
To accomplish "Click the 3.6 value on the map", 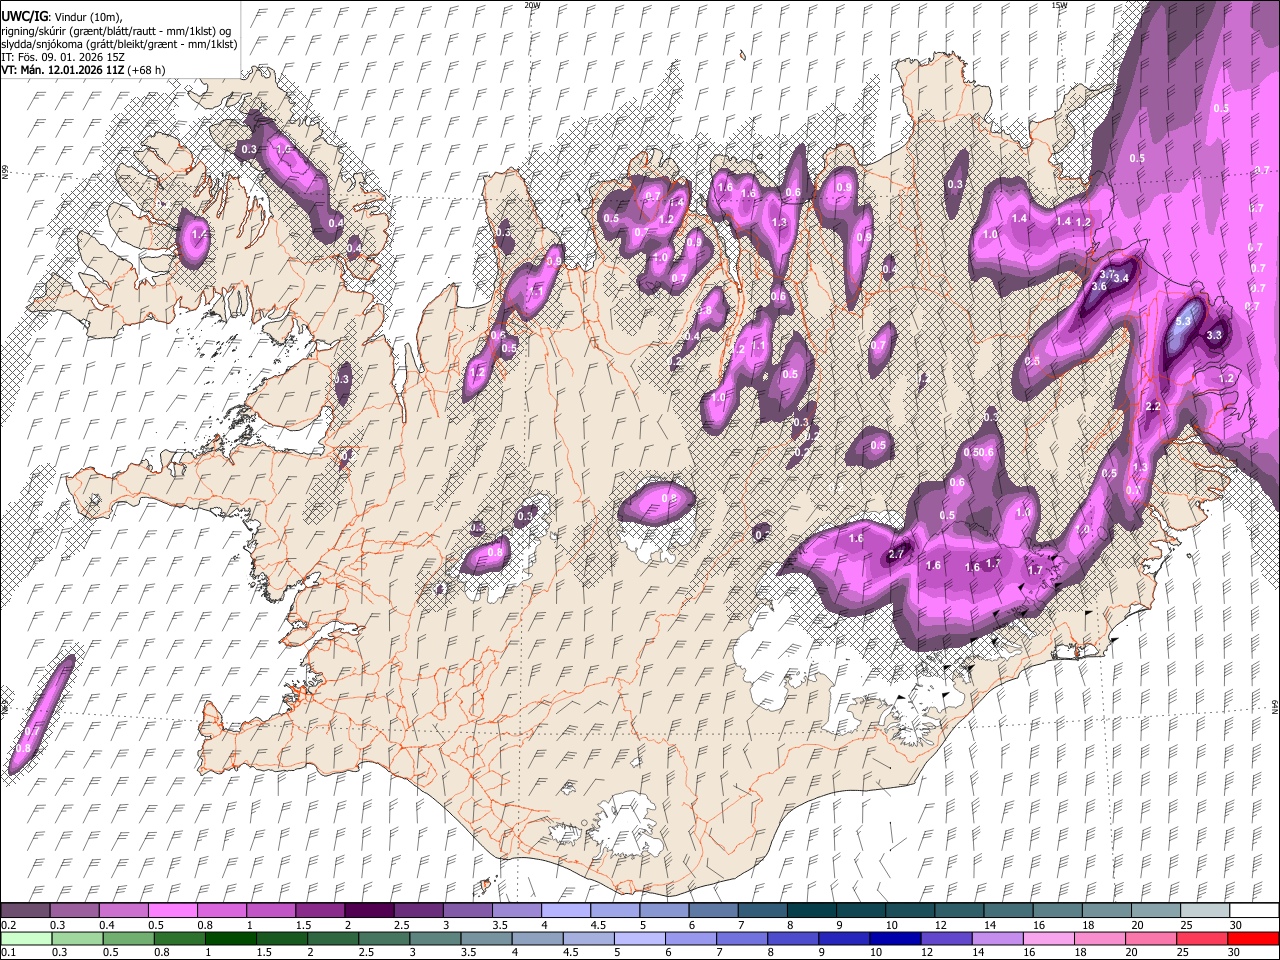I will pos(1099,286).
